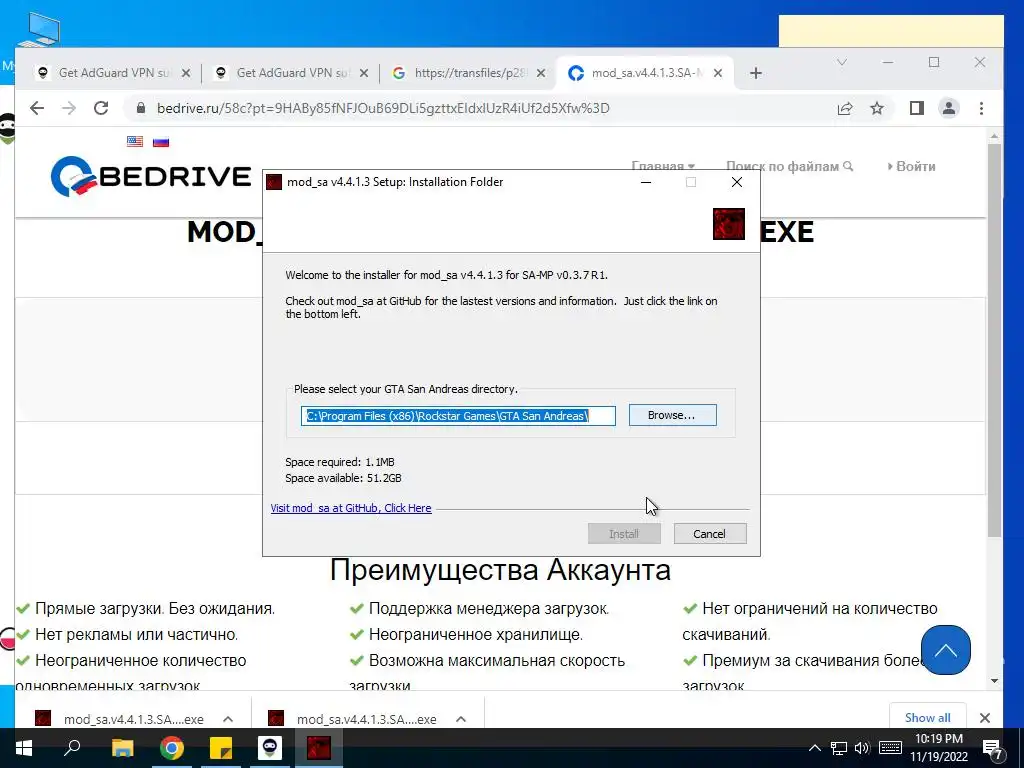Open File Explorer from taskbar

122,748
